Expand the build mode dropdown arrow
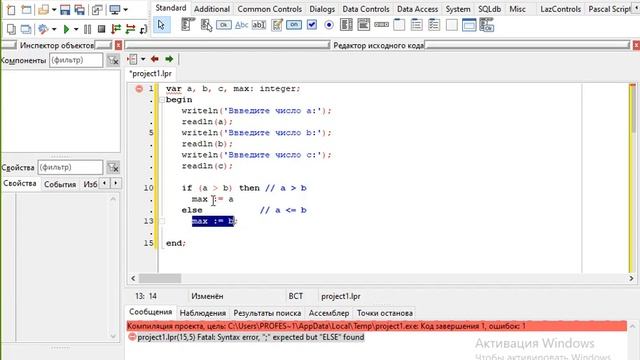 (54, 29)
